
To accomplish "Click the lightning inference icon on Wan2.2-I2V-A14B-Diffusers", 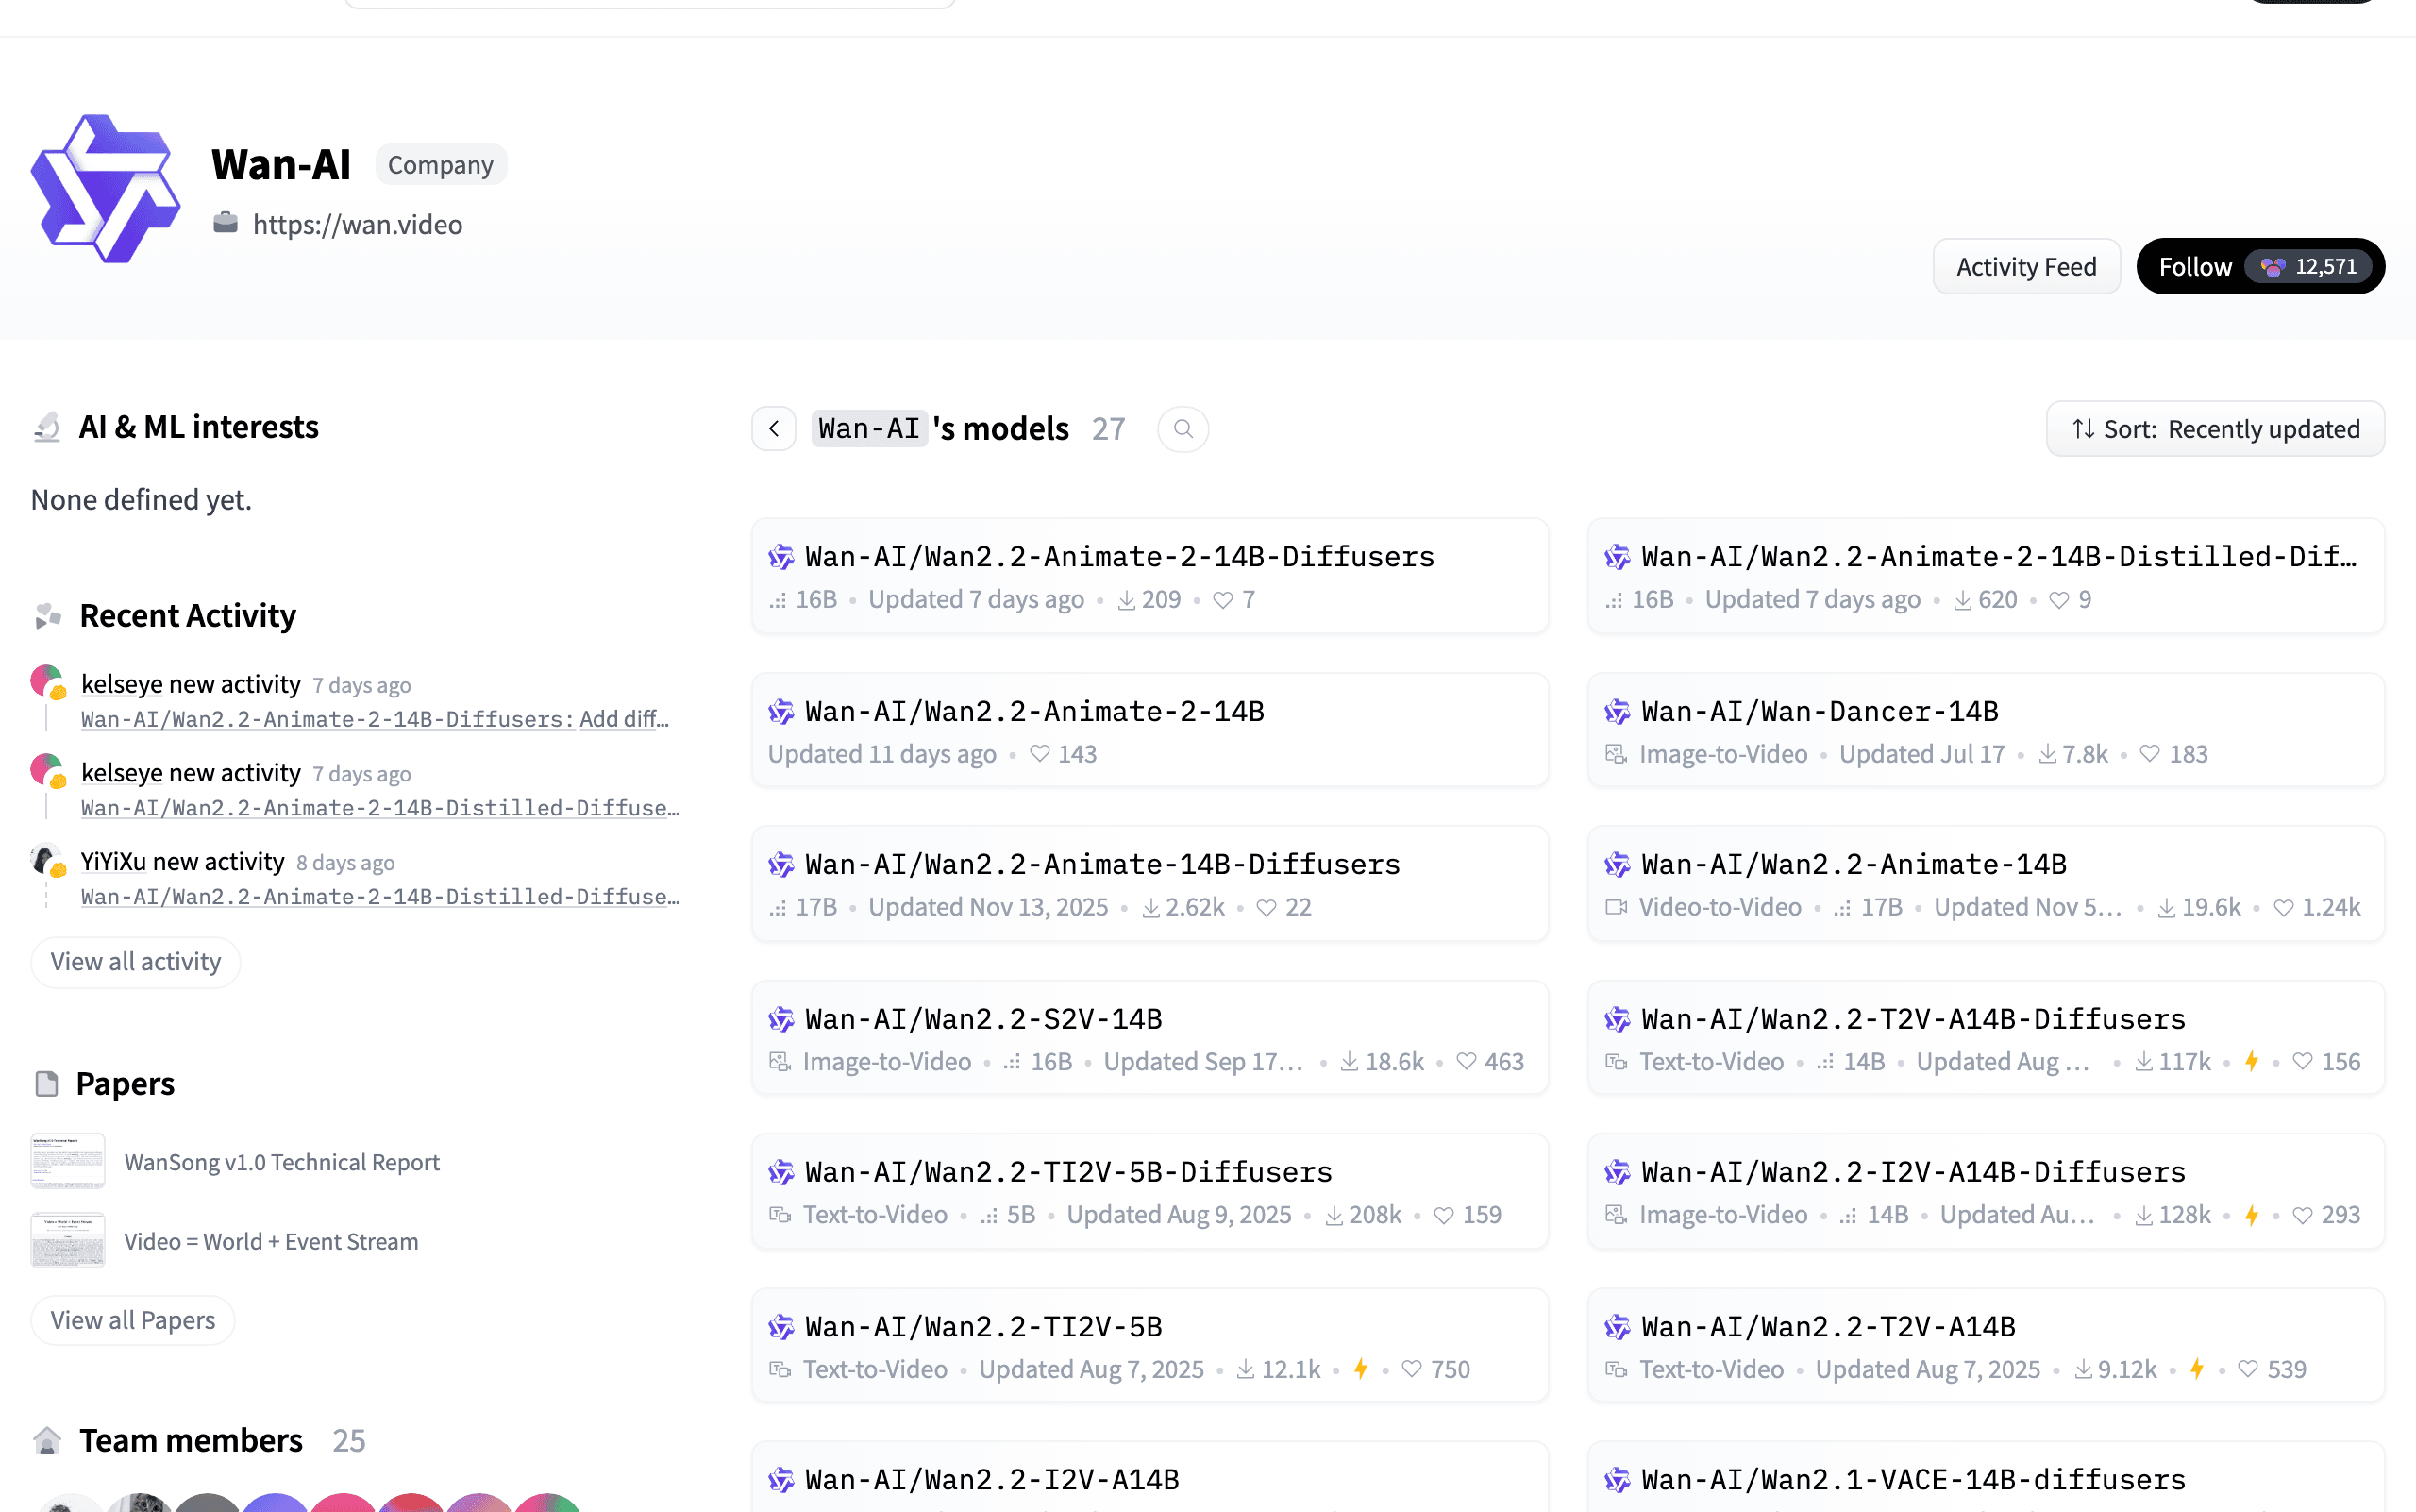I will [2251, 1214].
